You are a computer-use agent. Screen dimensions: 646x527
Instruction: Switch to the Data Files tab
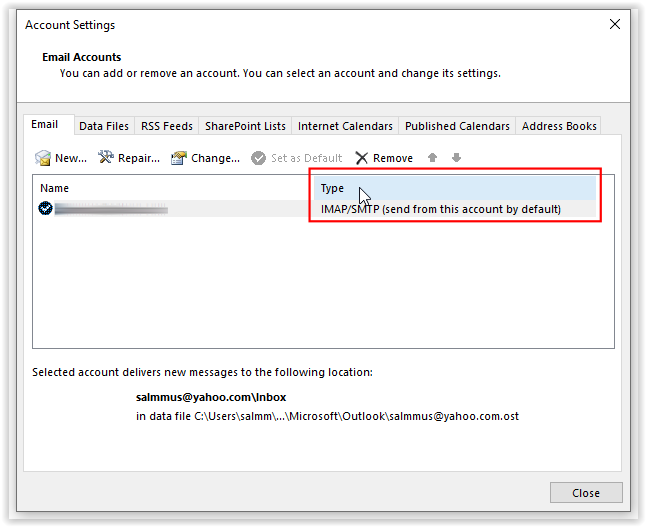pyautogui.click(x=104, y=126)
